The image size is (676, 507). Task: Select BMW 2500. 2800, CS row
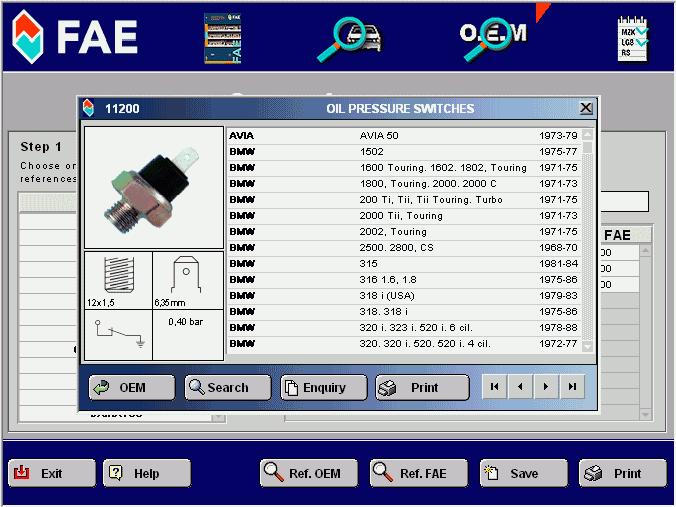tap(404, 247)
